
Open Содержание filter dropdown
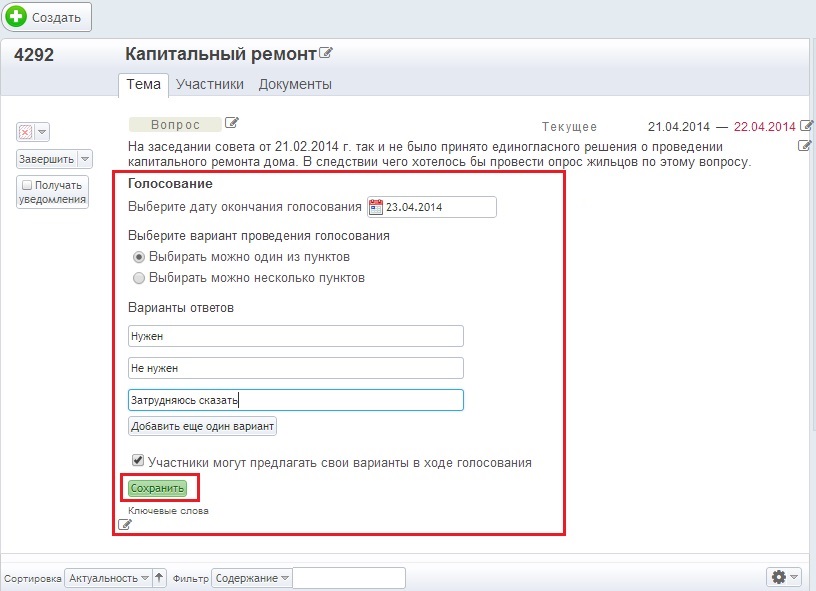[x=252, y=578]
